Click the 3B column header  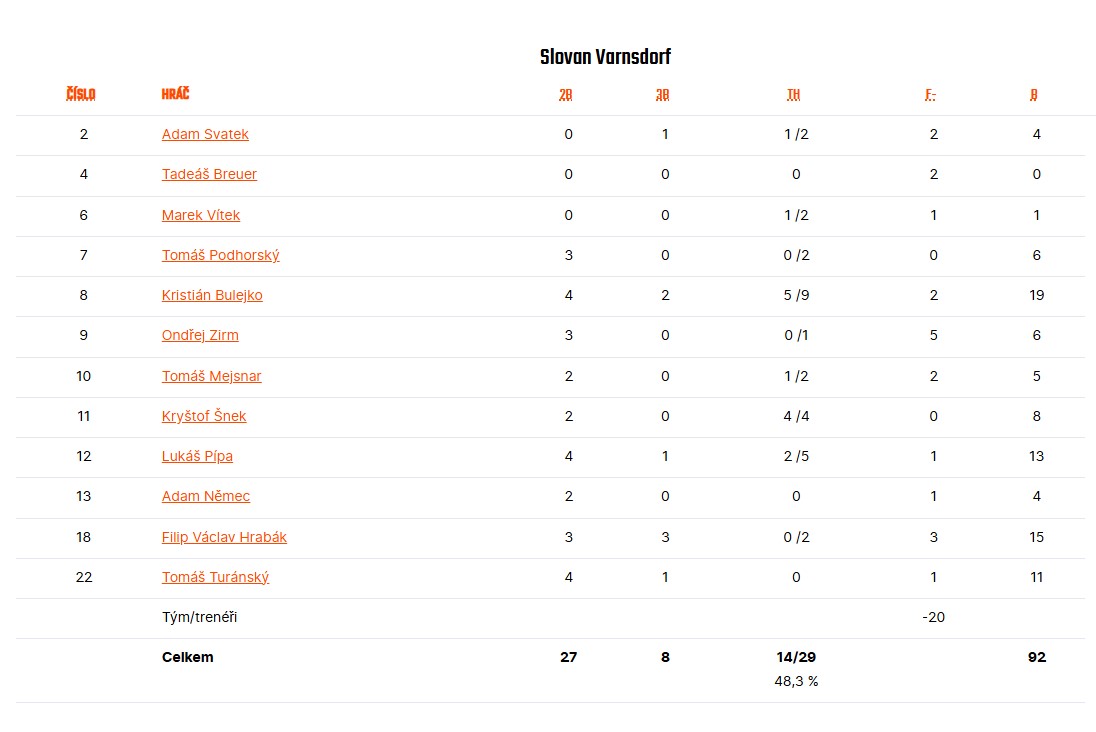(x=663, y=94)
